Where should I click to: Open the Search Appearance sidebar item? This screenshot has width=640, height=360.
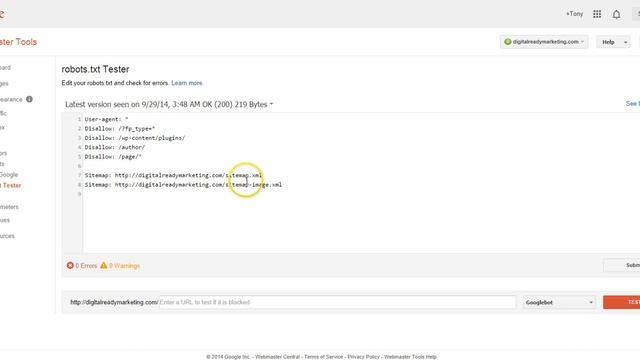(11, 100)
